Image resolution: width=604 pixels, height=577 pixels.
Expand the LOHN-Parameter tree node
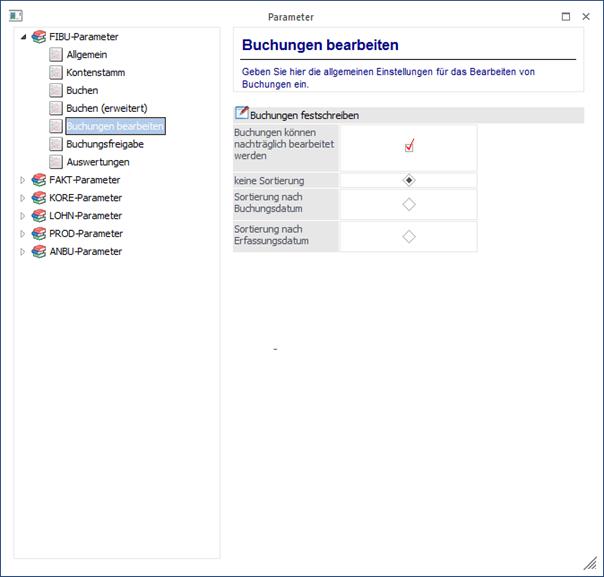(x=23, y=216)
